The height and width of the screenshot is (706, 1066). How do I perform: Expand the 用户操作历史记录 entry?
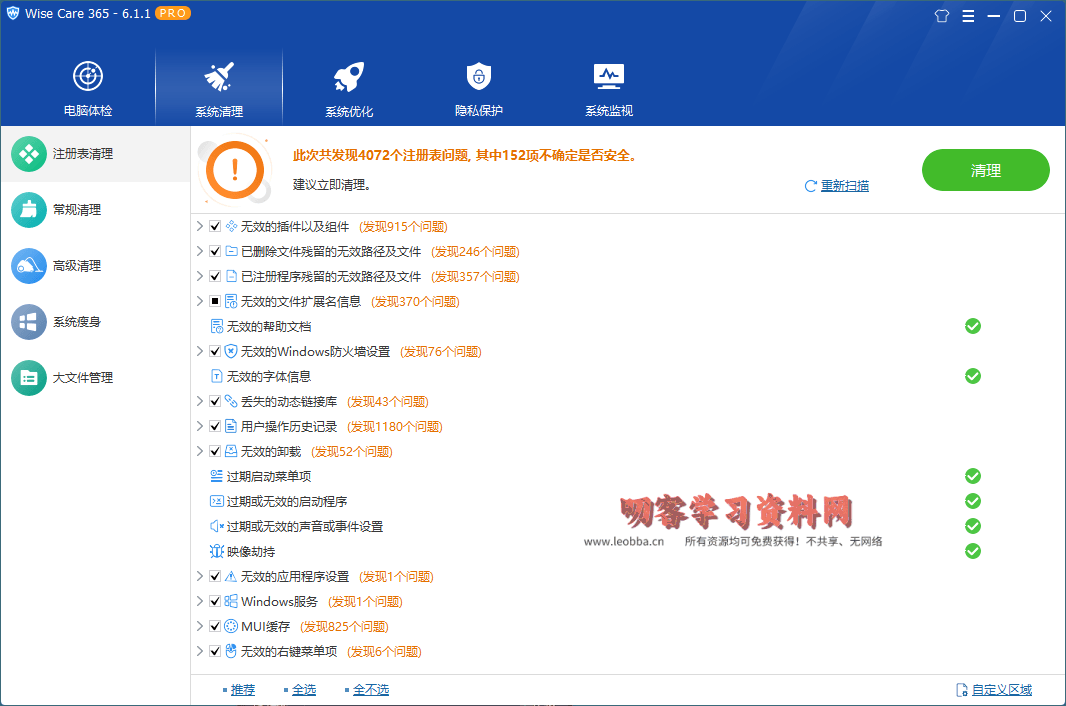199,426
